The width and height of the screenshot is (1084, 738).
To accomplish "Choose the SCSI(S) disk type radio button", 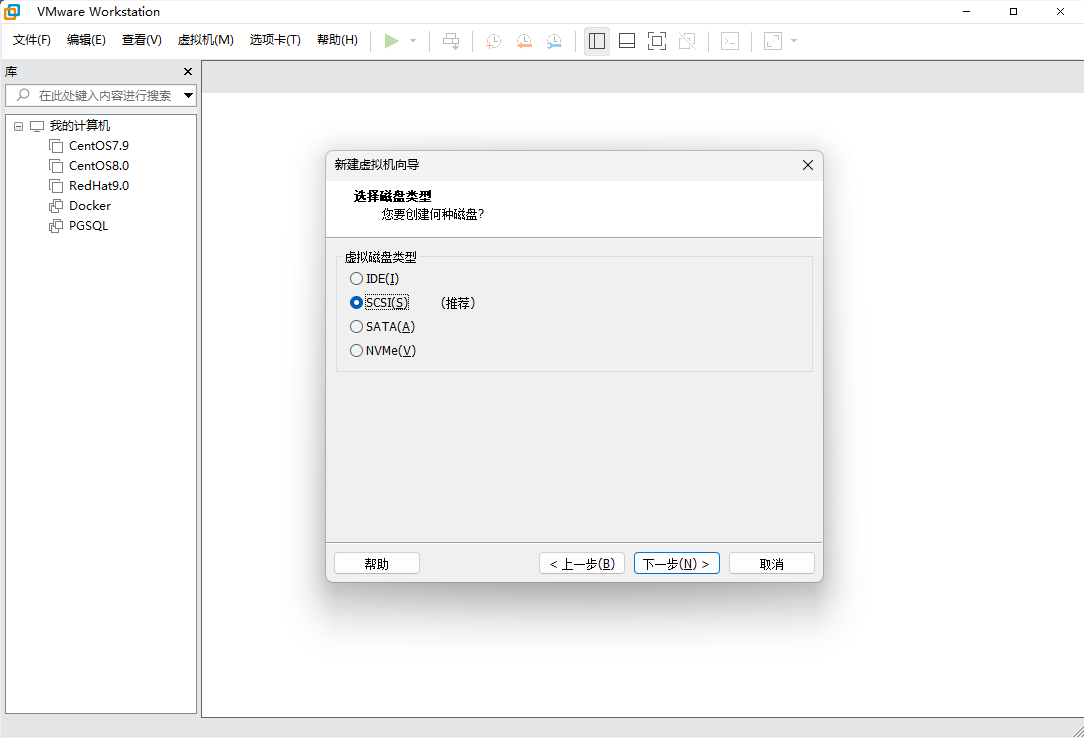I will click(356, 303).
